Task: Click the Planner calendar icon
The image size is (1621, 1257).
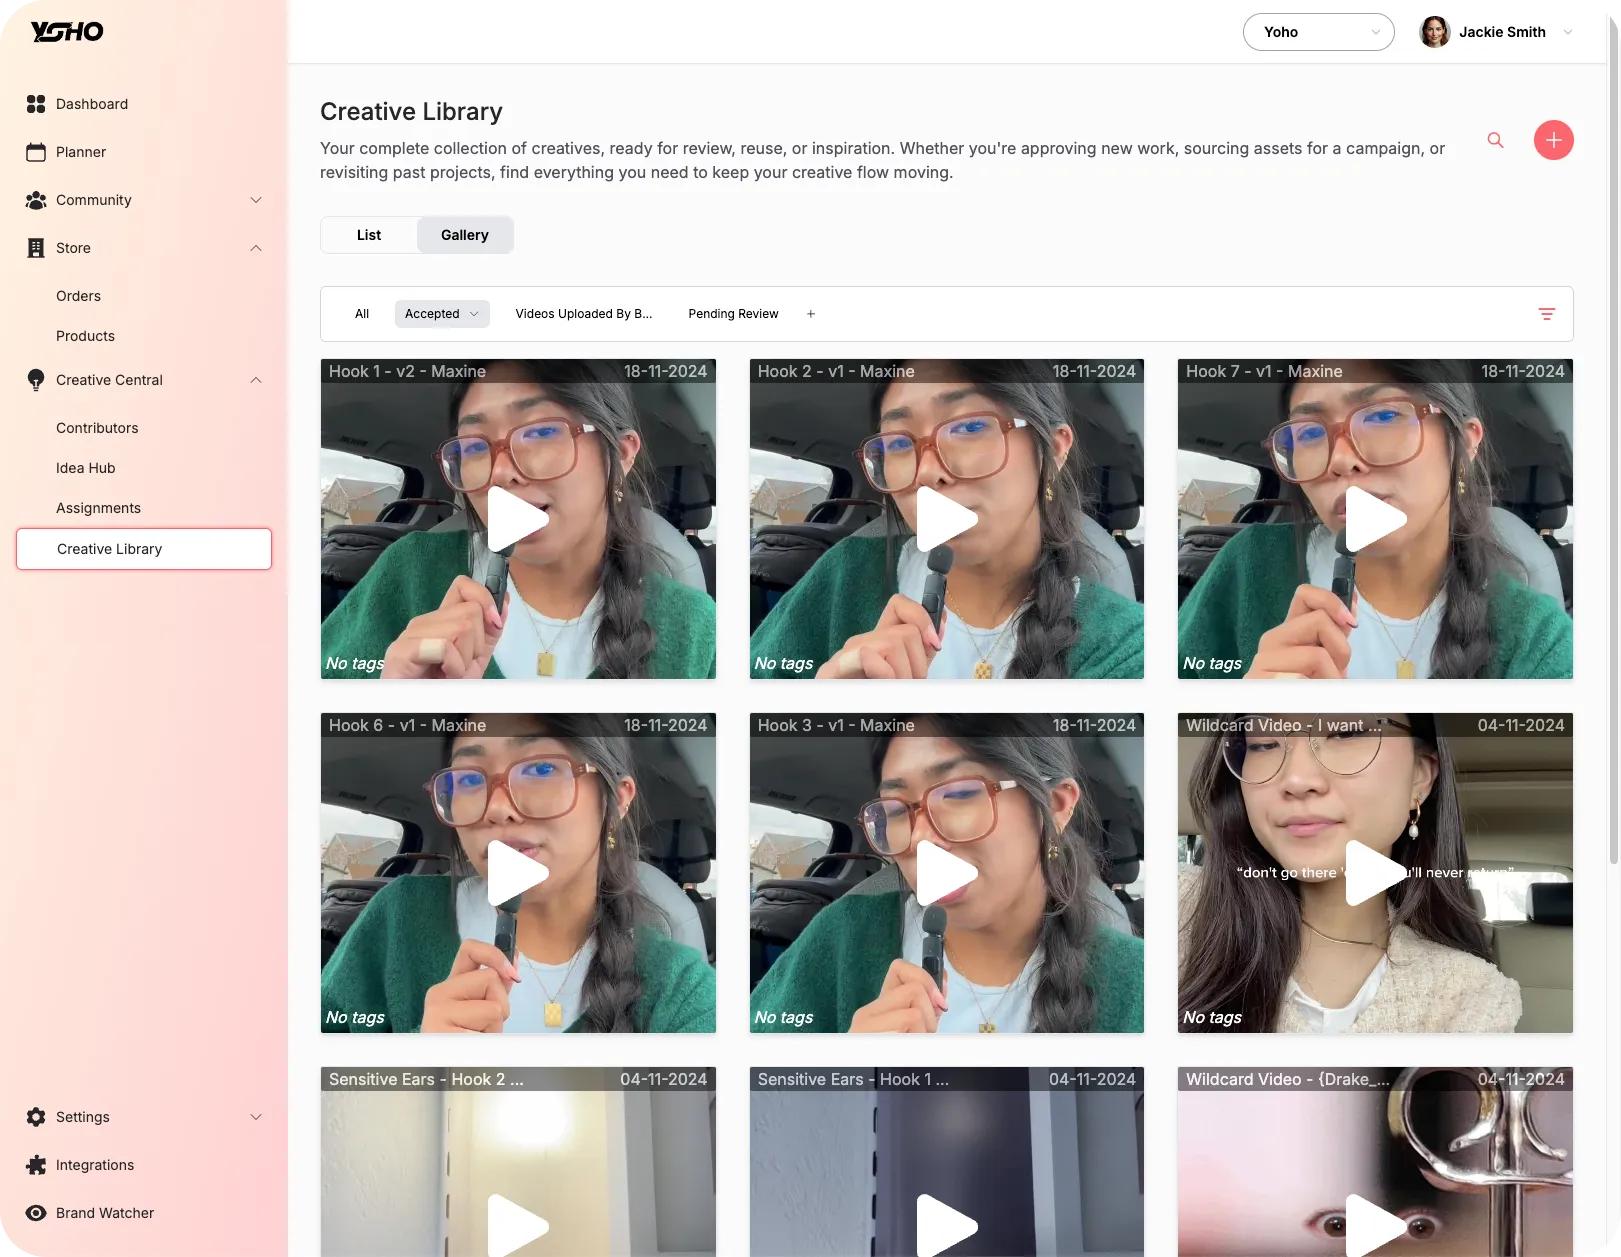Action: 36,152
